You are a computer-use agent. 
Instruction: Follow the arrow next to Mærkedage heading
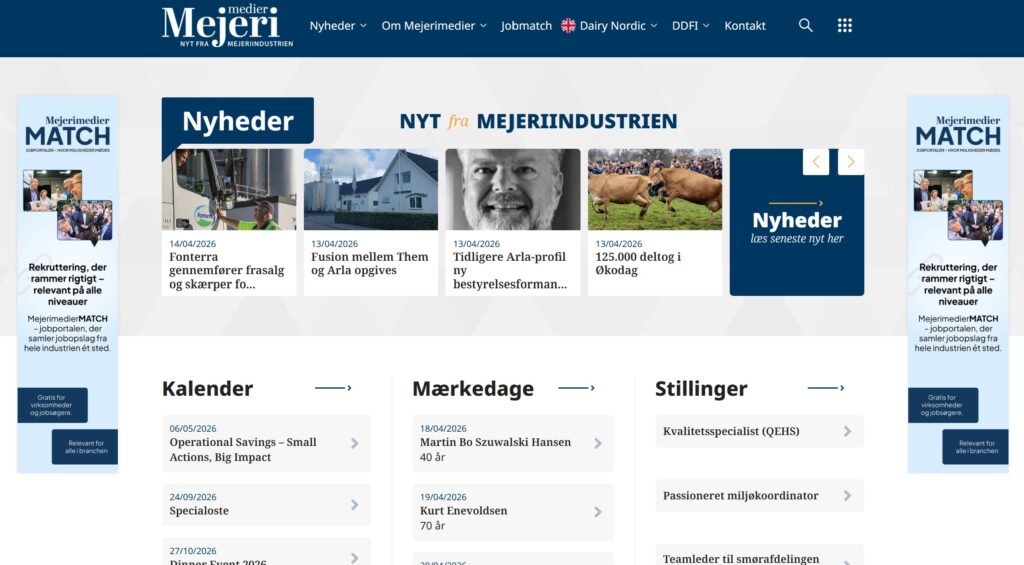pyautogui.click(x=576, y=388)
